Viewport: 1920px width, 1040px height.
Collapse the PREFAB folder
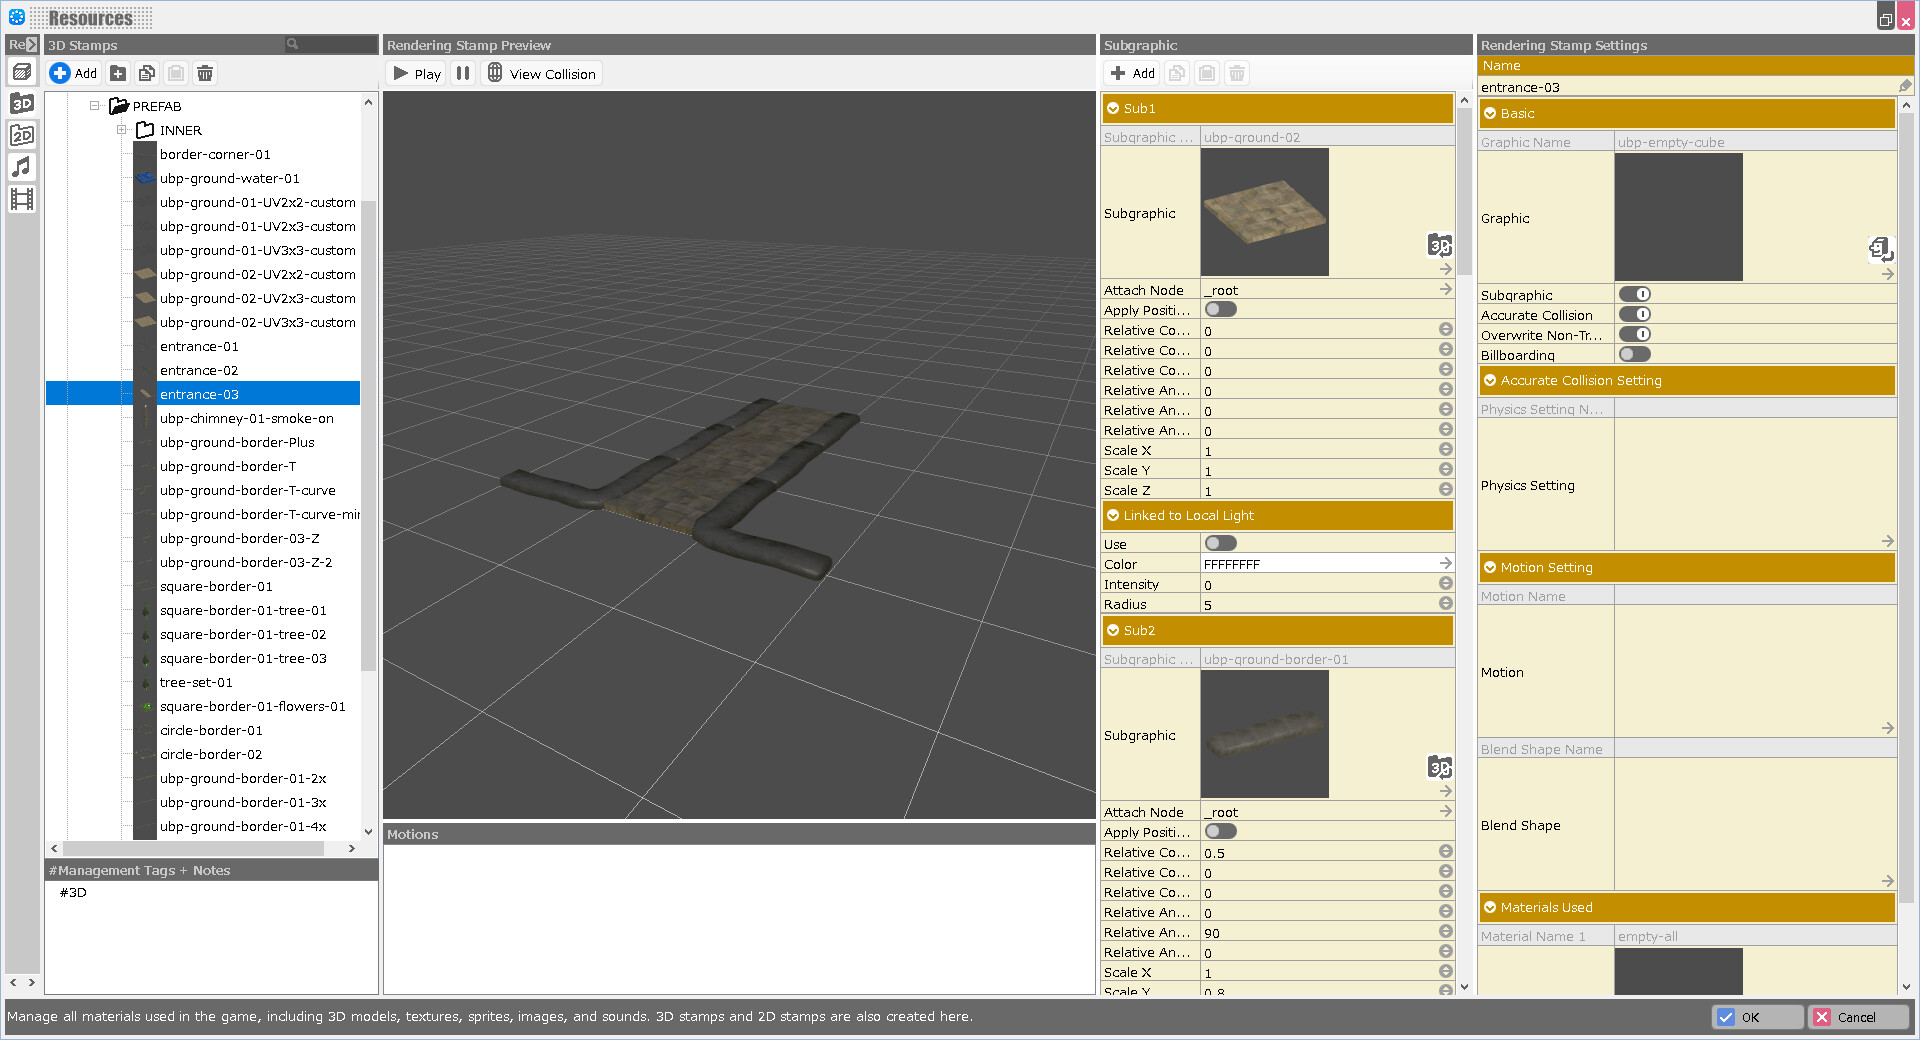(x=94, y=105)
